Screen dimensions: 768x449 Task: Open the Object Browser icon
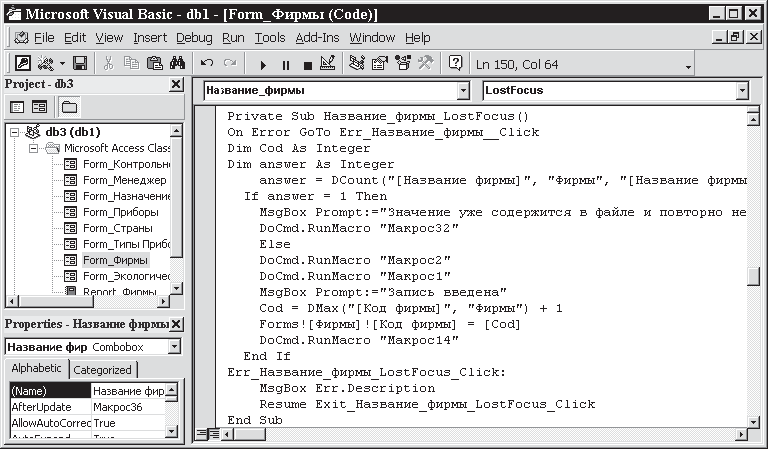402,64
